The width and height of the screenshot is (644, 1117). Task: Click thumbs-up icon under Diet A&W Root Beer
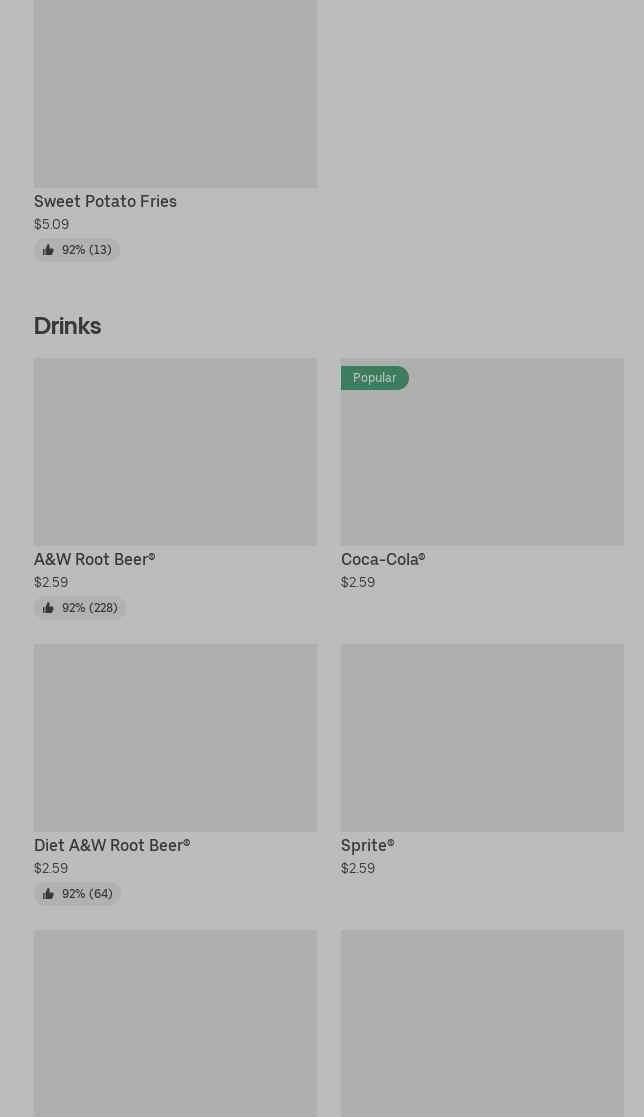point(48,894)
